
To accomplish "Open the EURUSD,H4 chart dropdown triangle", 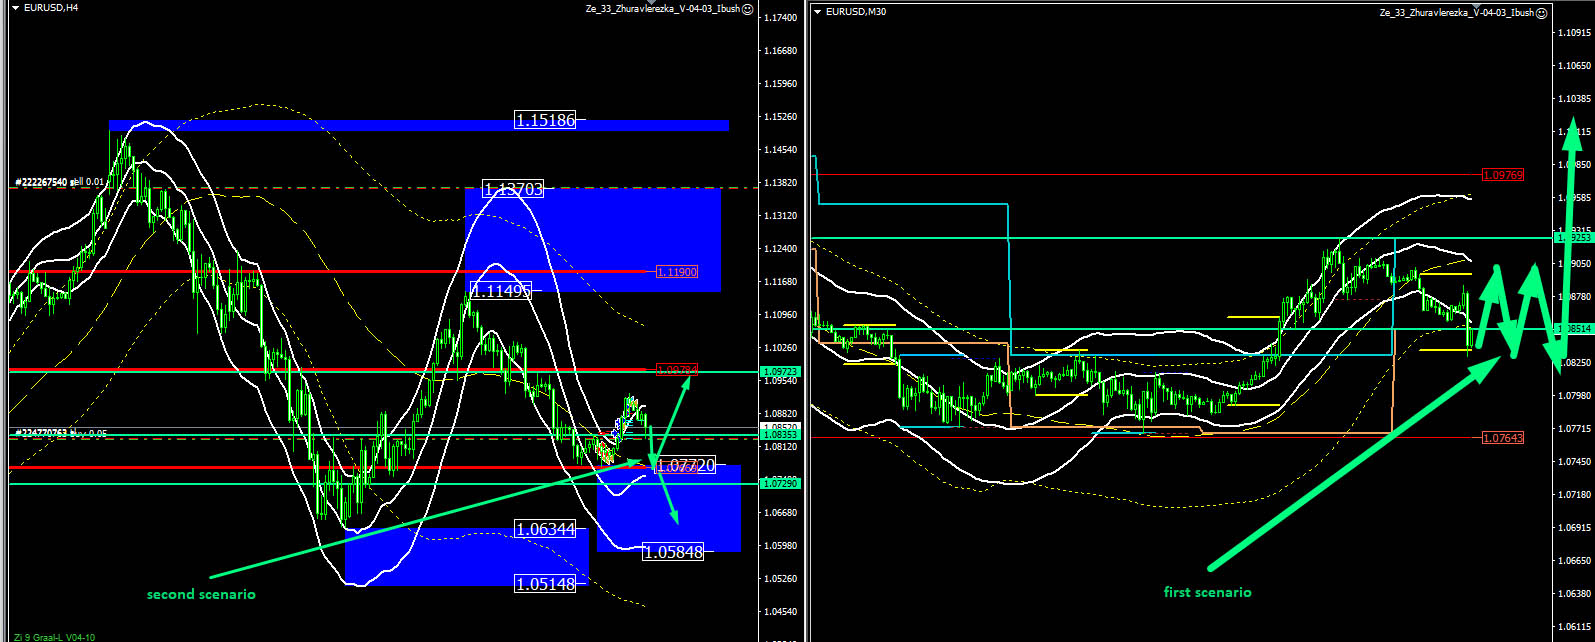I will click(15, 8).
